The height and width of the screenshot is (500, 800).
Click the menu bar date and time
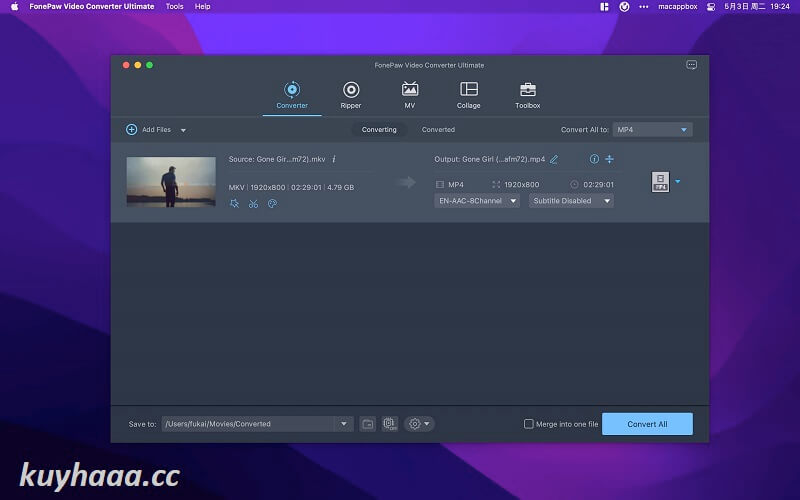pos(757,7)
